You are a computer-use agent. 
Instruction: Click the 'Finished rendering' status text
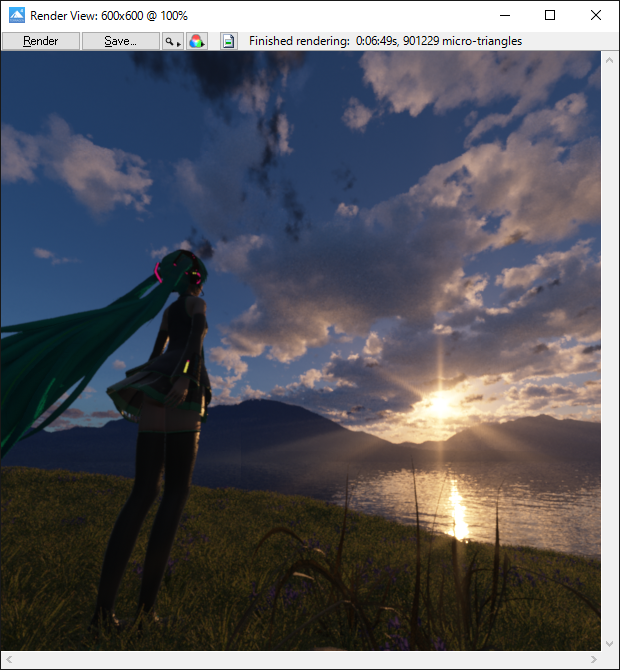[x=385, y=41]
